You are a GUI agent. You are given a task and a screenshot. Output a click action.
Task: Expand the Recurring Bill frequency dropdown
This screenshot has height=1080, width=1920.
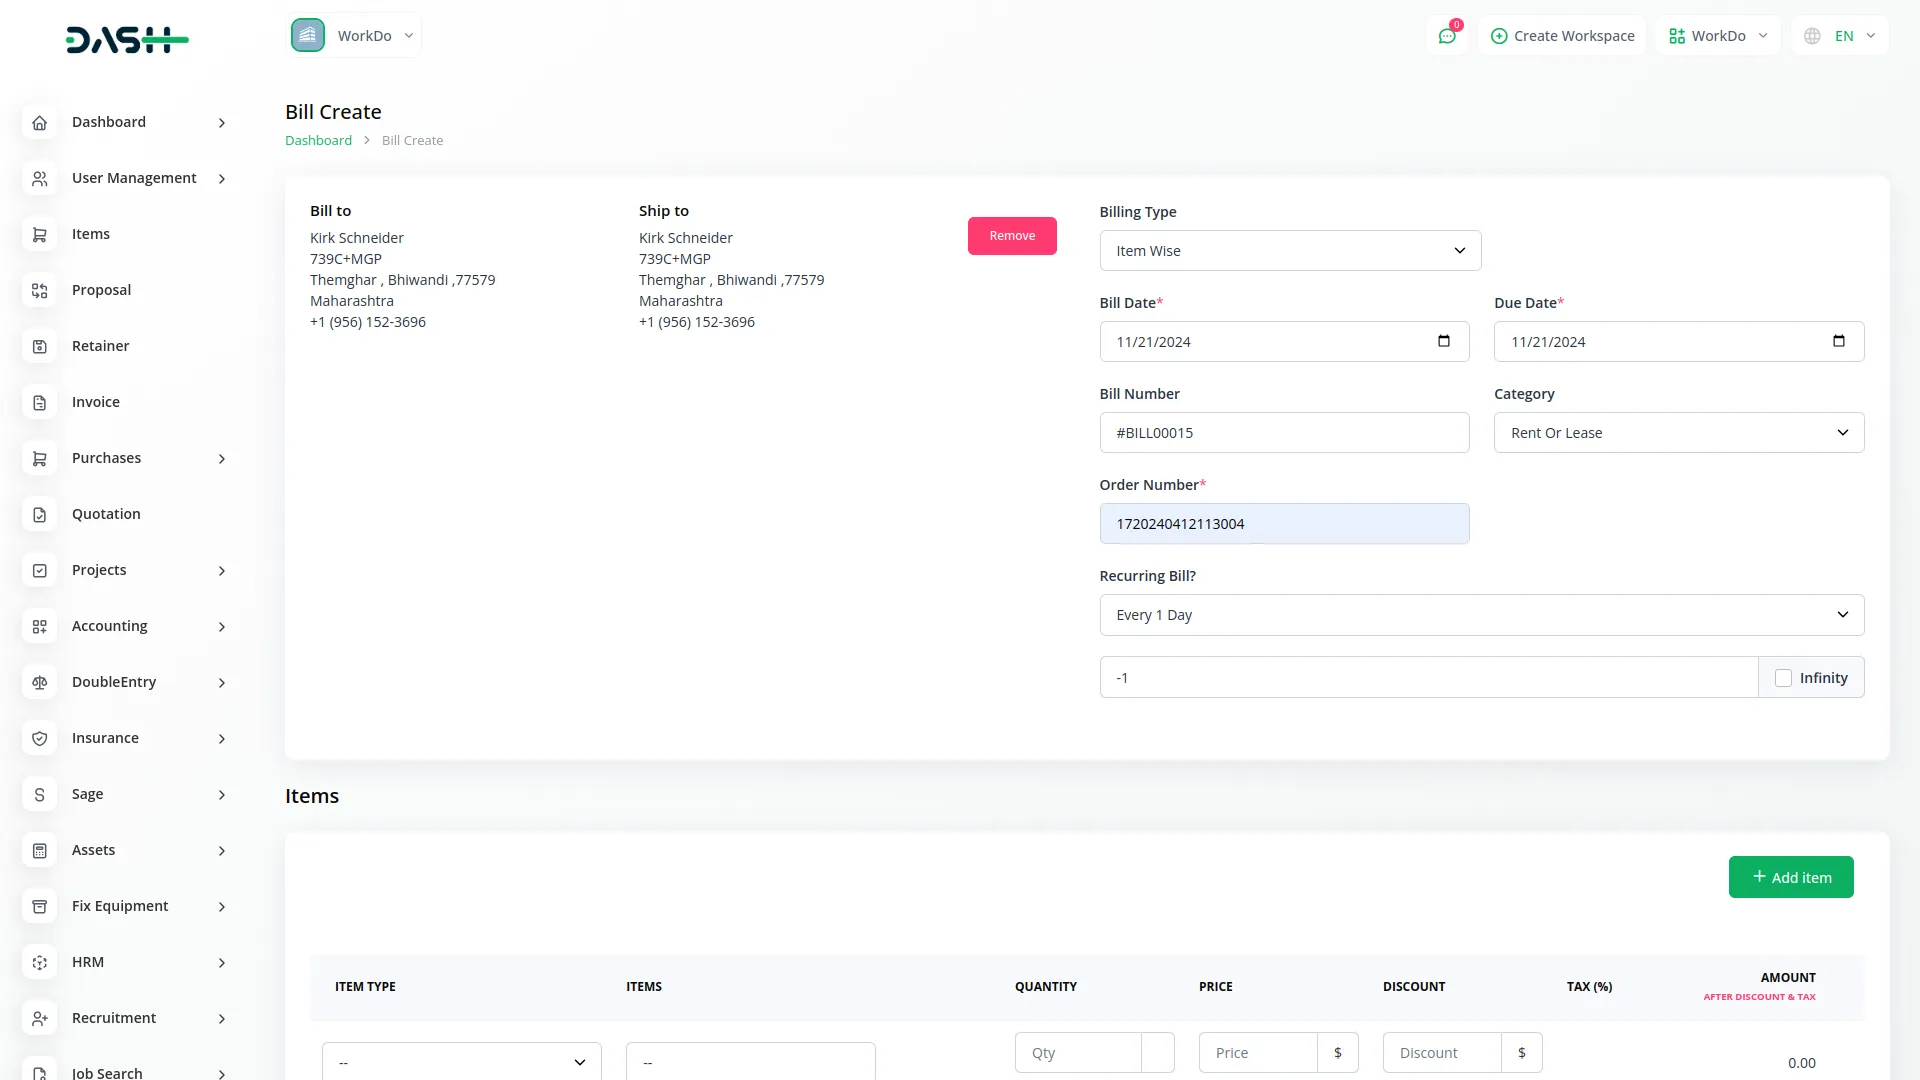(x=1481, y=615)
